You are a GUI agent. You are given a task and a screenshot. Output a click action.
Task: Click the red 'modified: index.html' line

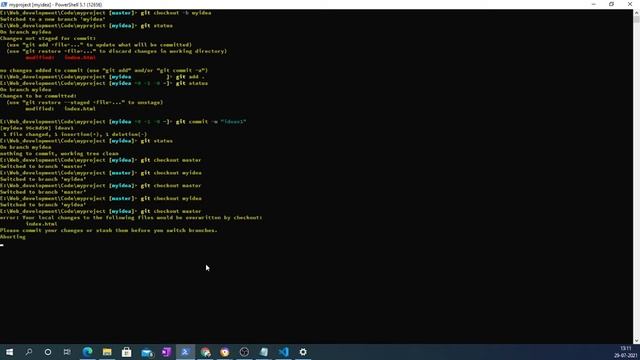click(60, 58)
